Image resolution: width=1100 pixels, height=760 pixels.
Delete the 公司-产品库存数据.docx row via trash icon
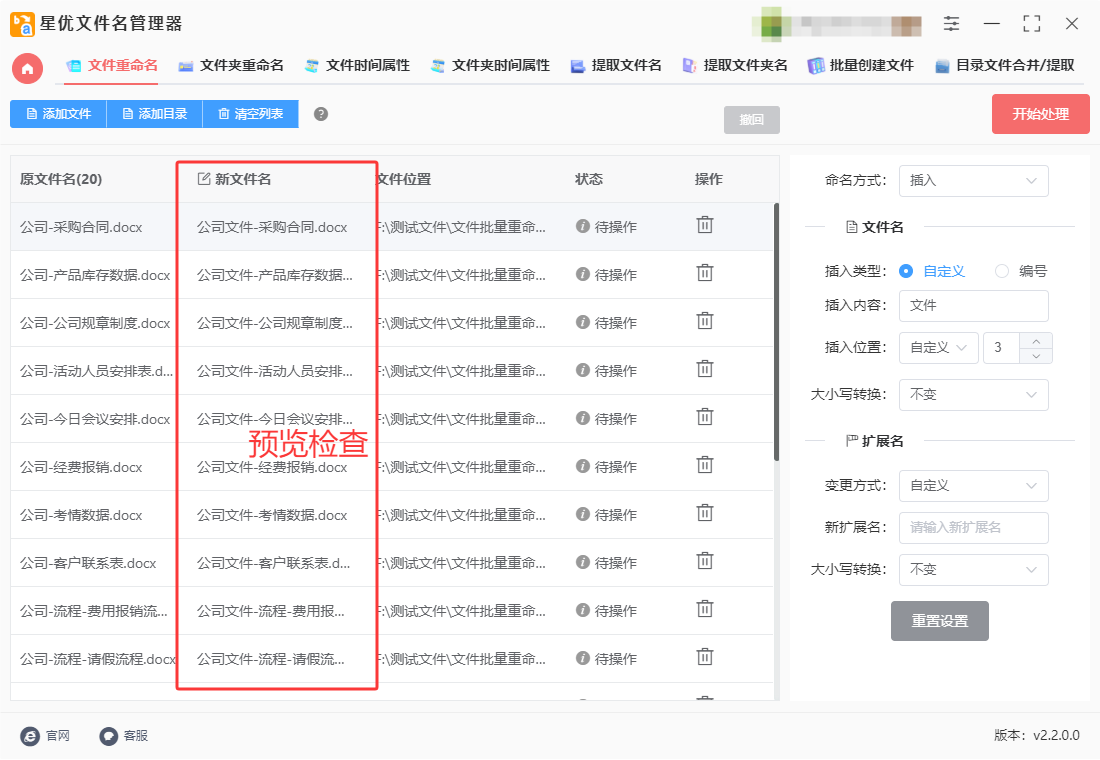coord(704,272)
